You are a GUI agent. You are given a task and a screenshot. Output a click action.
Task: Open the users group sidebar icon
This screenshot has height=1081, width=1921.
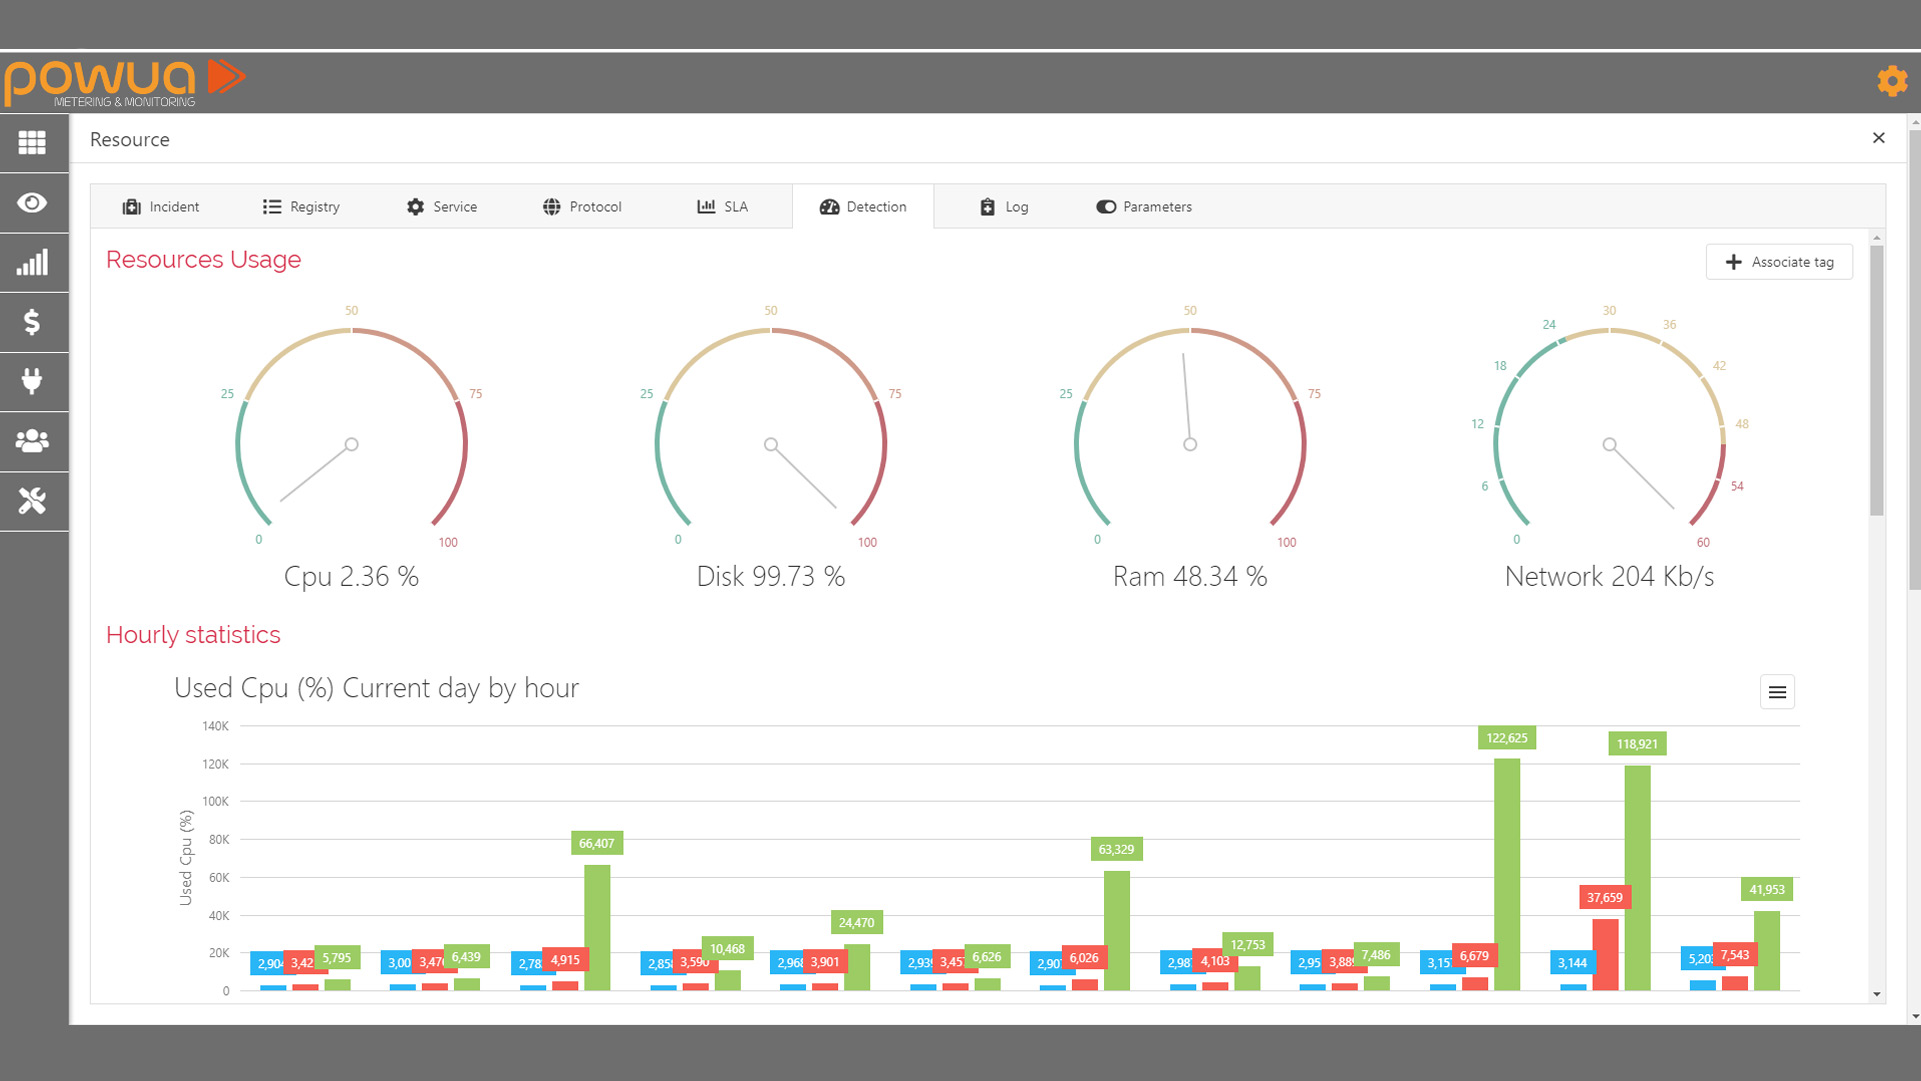tap(32, 441)
